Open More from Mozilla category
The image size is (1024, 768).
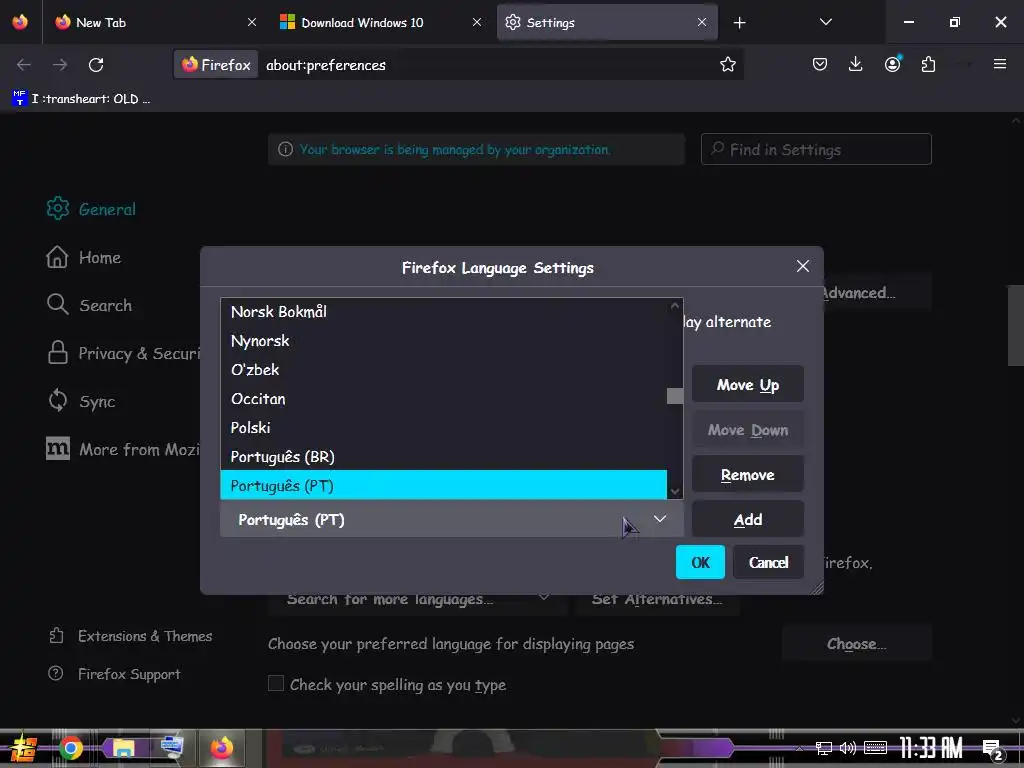click(123, 449)
